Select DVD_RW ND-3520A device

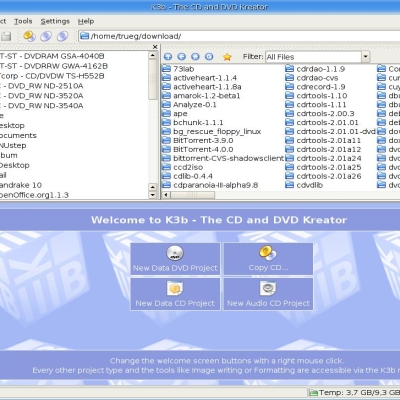click(42, 96)
